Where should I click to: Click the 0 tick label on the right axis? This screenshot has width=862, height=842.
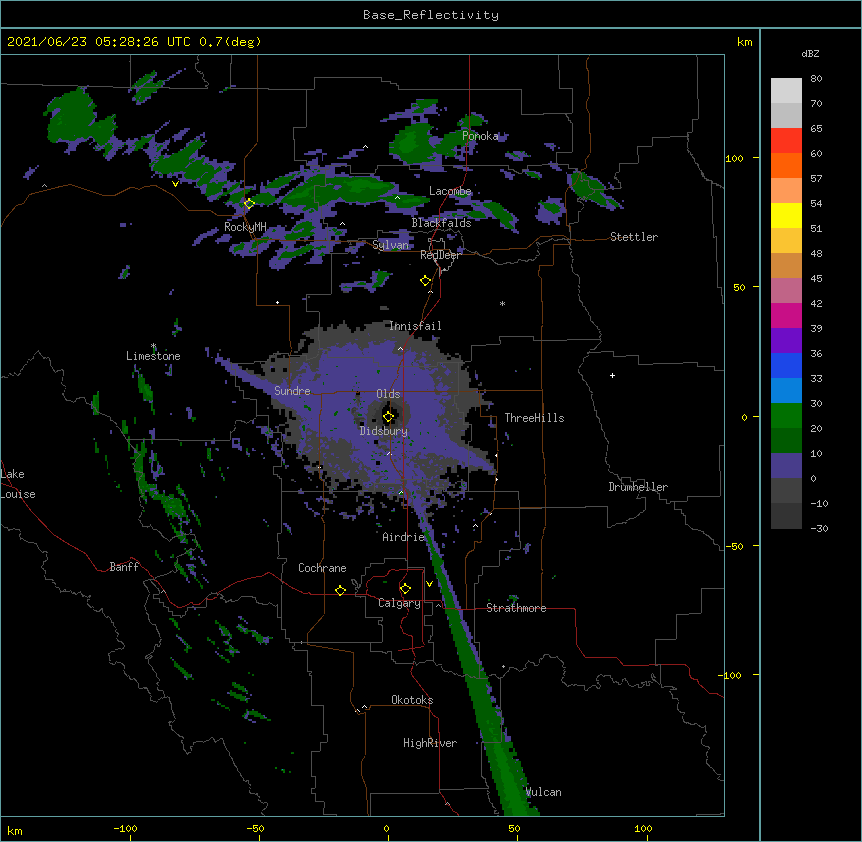tap(744, 417)
